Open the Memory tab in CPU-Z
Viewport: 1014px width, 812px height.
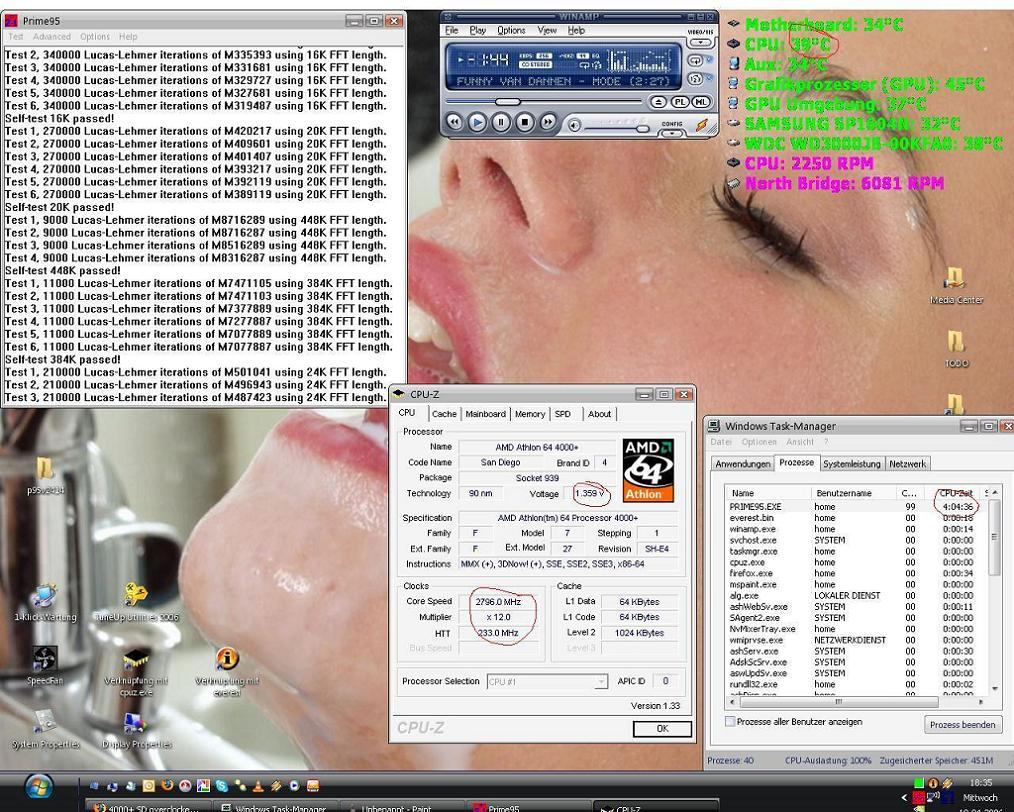530,414
